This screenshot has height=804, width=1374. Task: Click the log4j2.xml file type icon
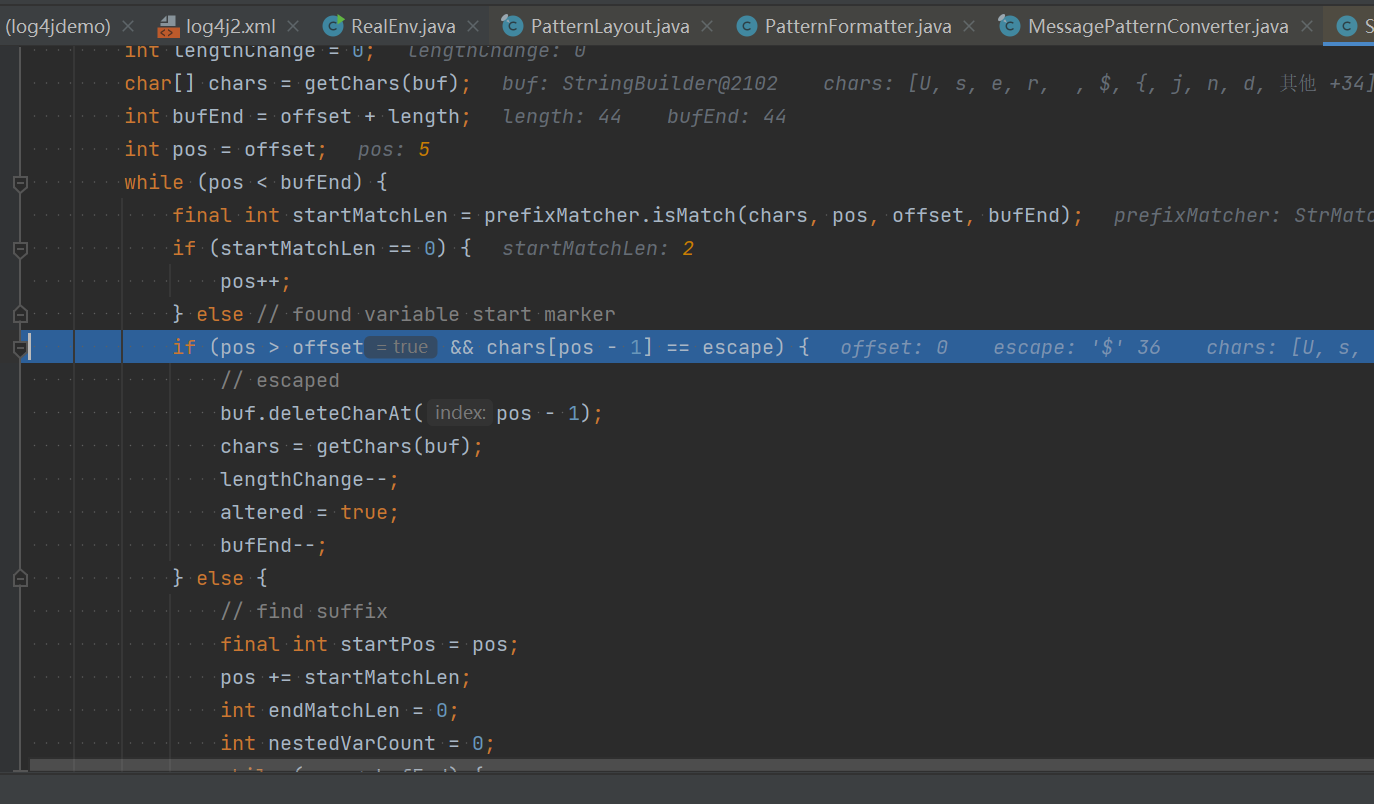coord(168,26)
